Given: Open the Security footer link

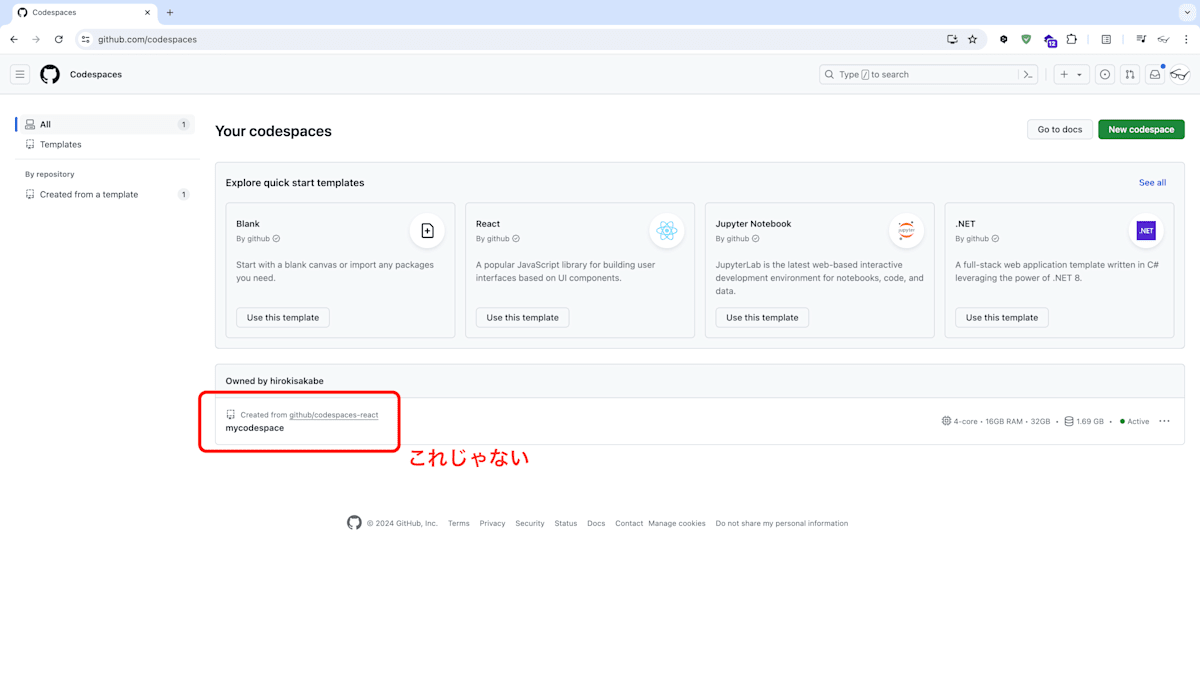Looking at the screenshot, I should point(530,523).
